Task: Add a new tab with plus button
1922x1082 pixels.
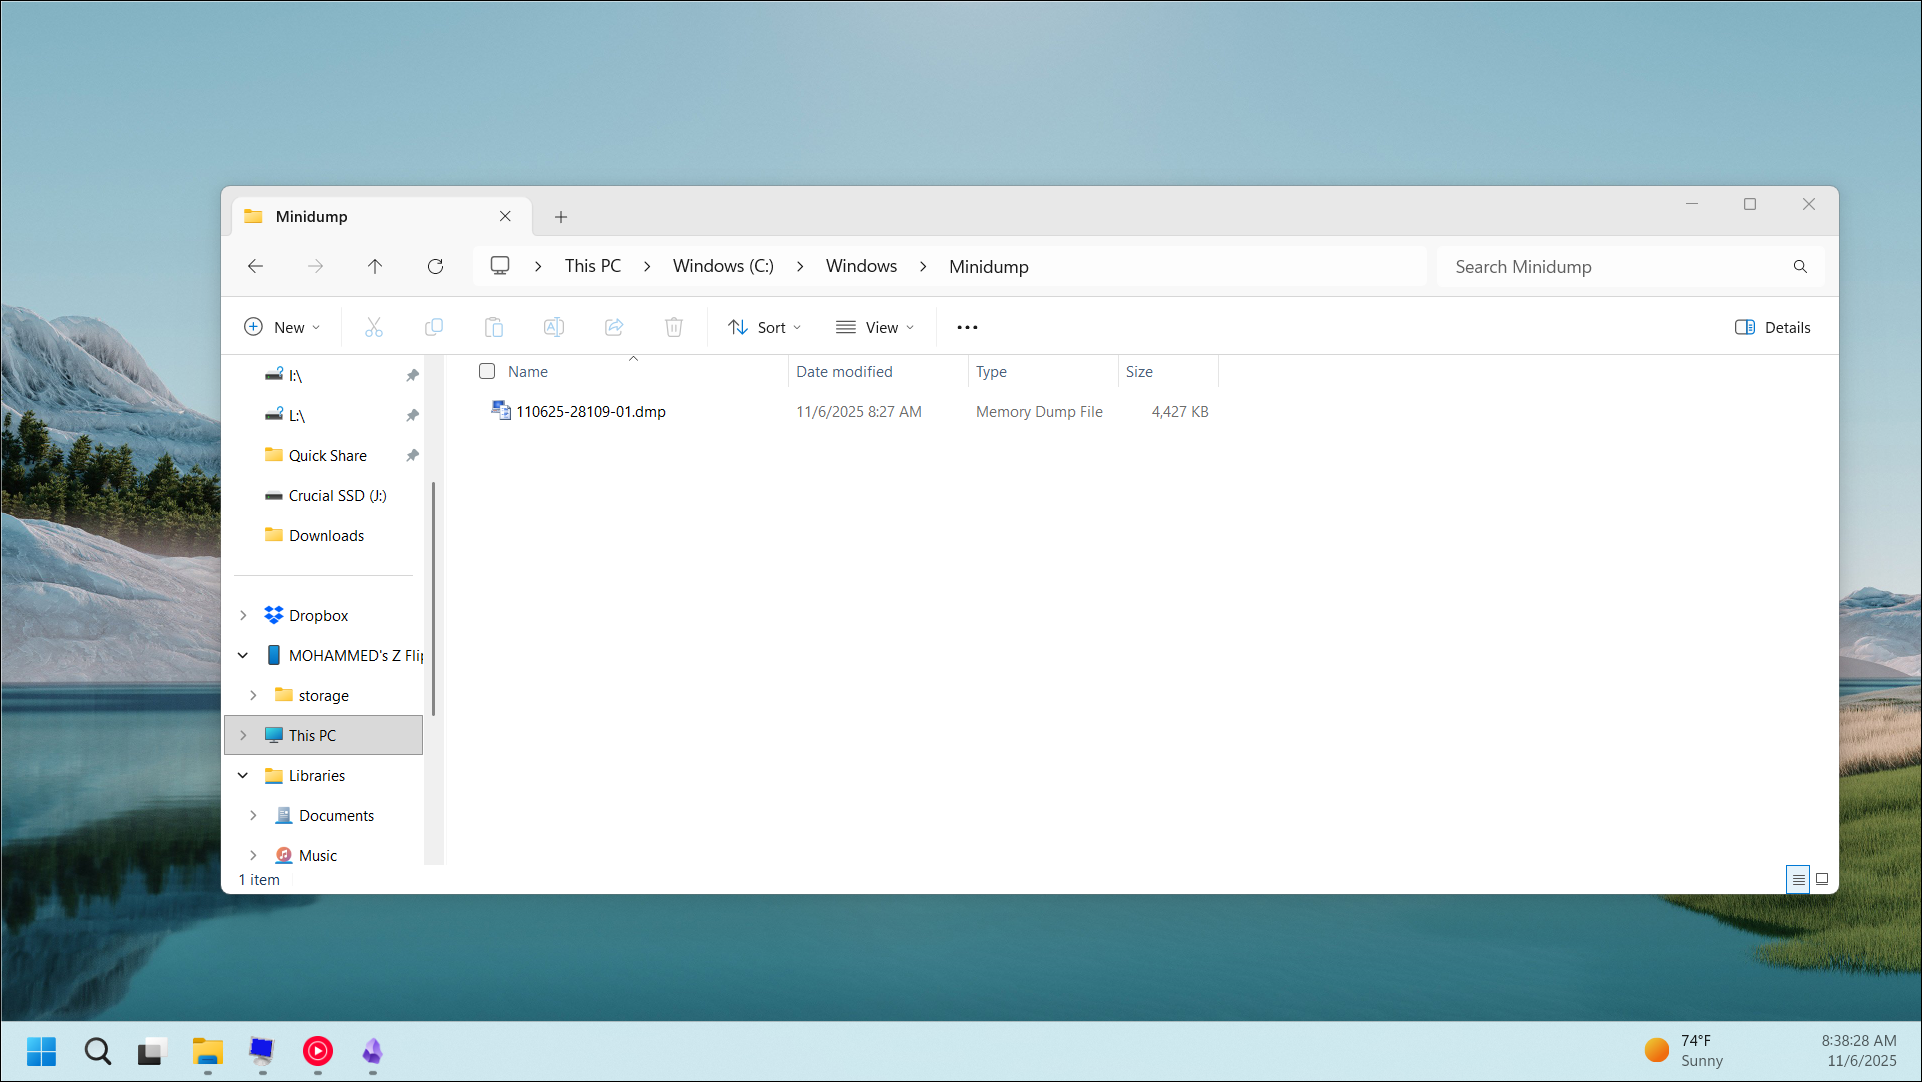Action: [x=561, y=216]
